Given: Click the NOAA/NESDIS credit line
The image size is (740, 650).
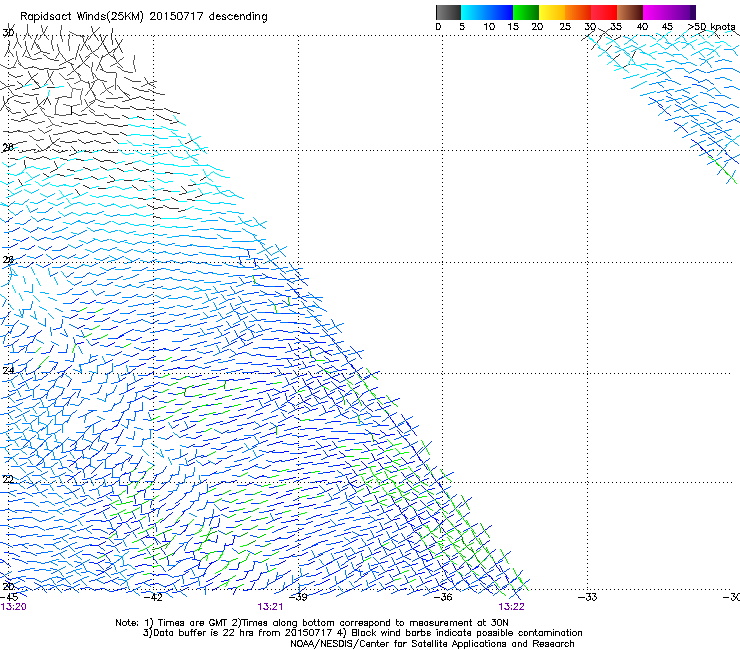Looking at the screenshot, I should pyautogui.click(x=432, y=644).
